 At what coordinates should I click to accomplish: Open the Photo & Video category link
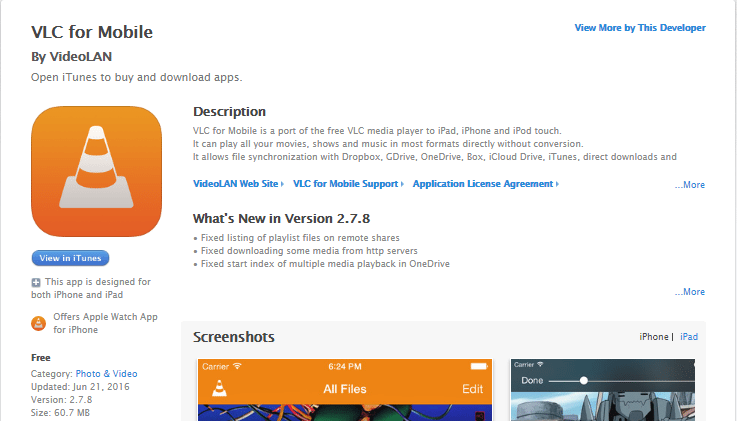tap(106, 374)
